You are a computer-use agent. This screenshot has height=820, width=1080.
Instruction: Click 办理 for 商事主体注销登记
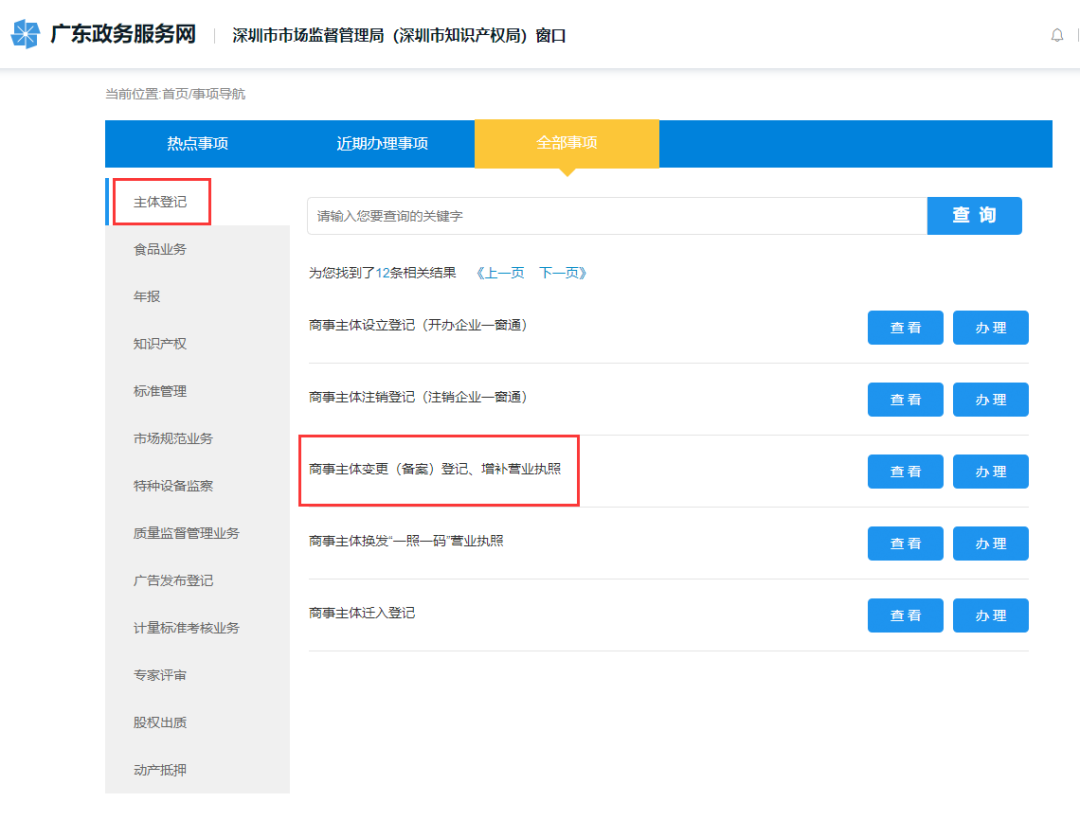pos(990,400)
